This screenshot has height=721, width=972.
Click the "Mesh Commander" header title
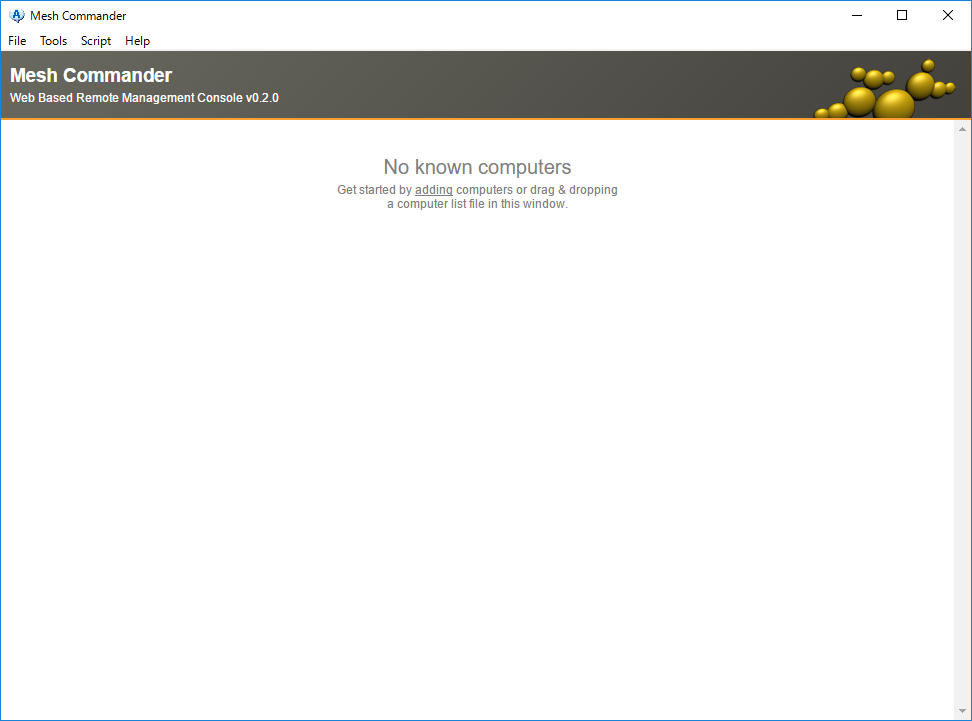pos(91,75)
